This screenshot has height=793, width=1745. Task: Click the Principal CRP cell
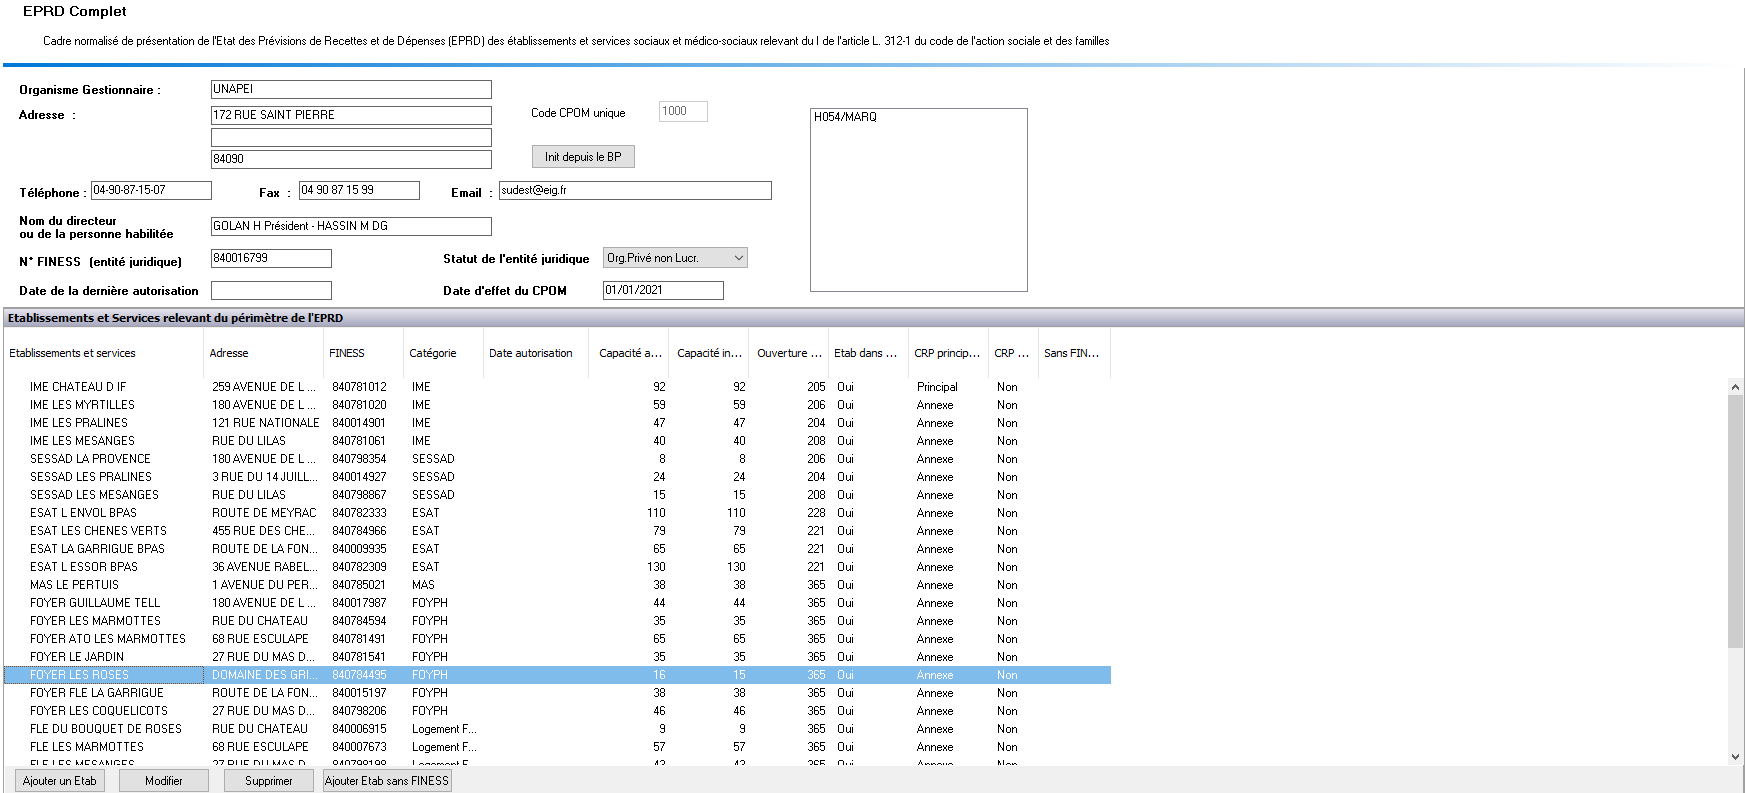(937, 387)
